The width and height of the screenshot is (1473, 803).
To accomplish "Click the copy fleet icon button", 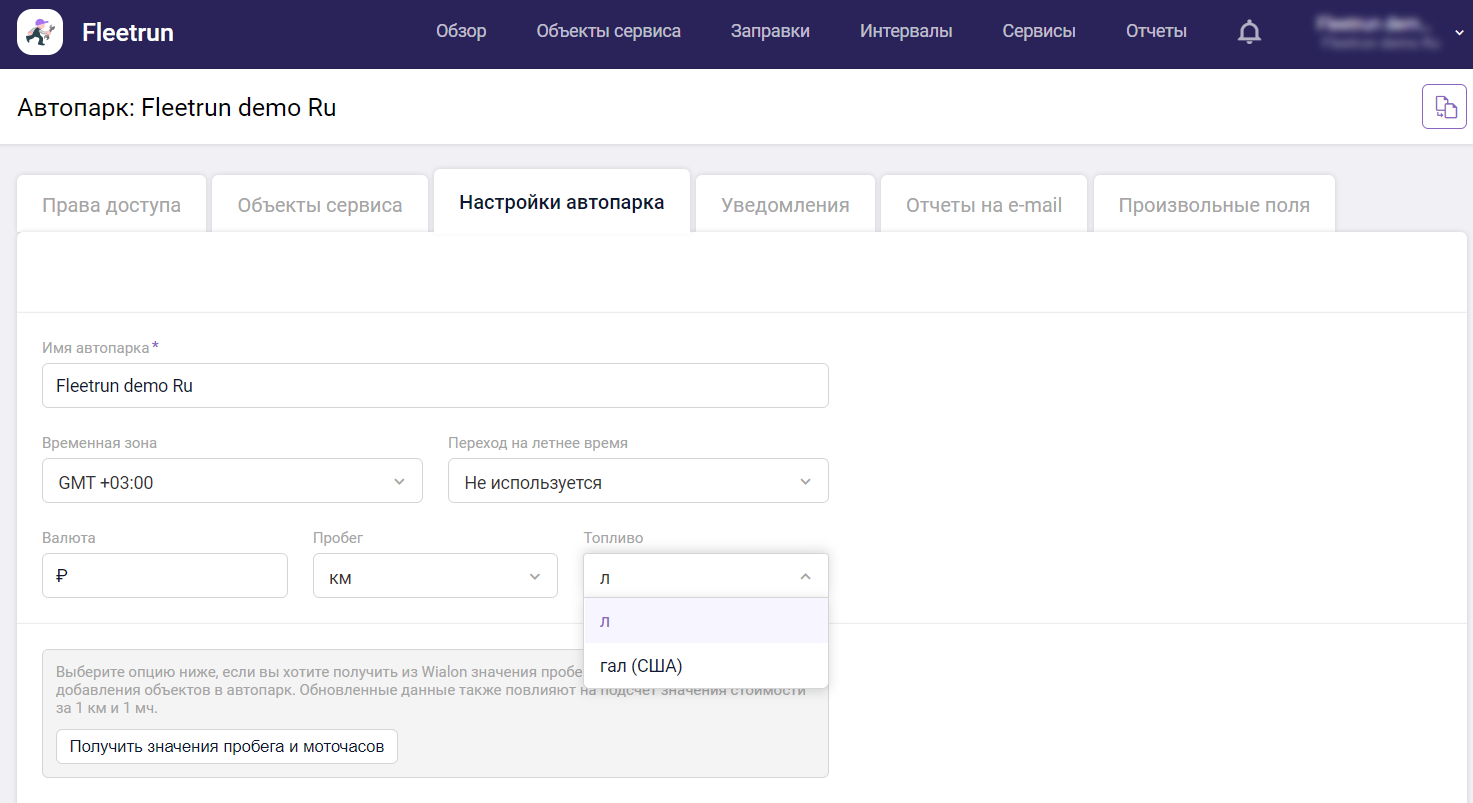I will [1444, 107].
